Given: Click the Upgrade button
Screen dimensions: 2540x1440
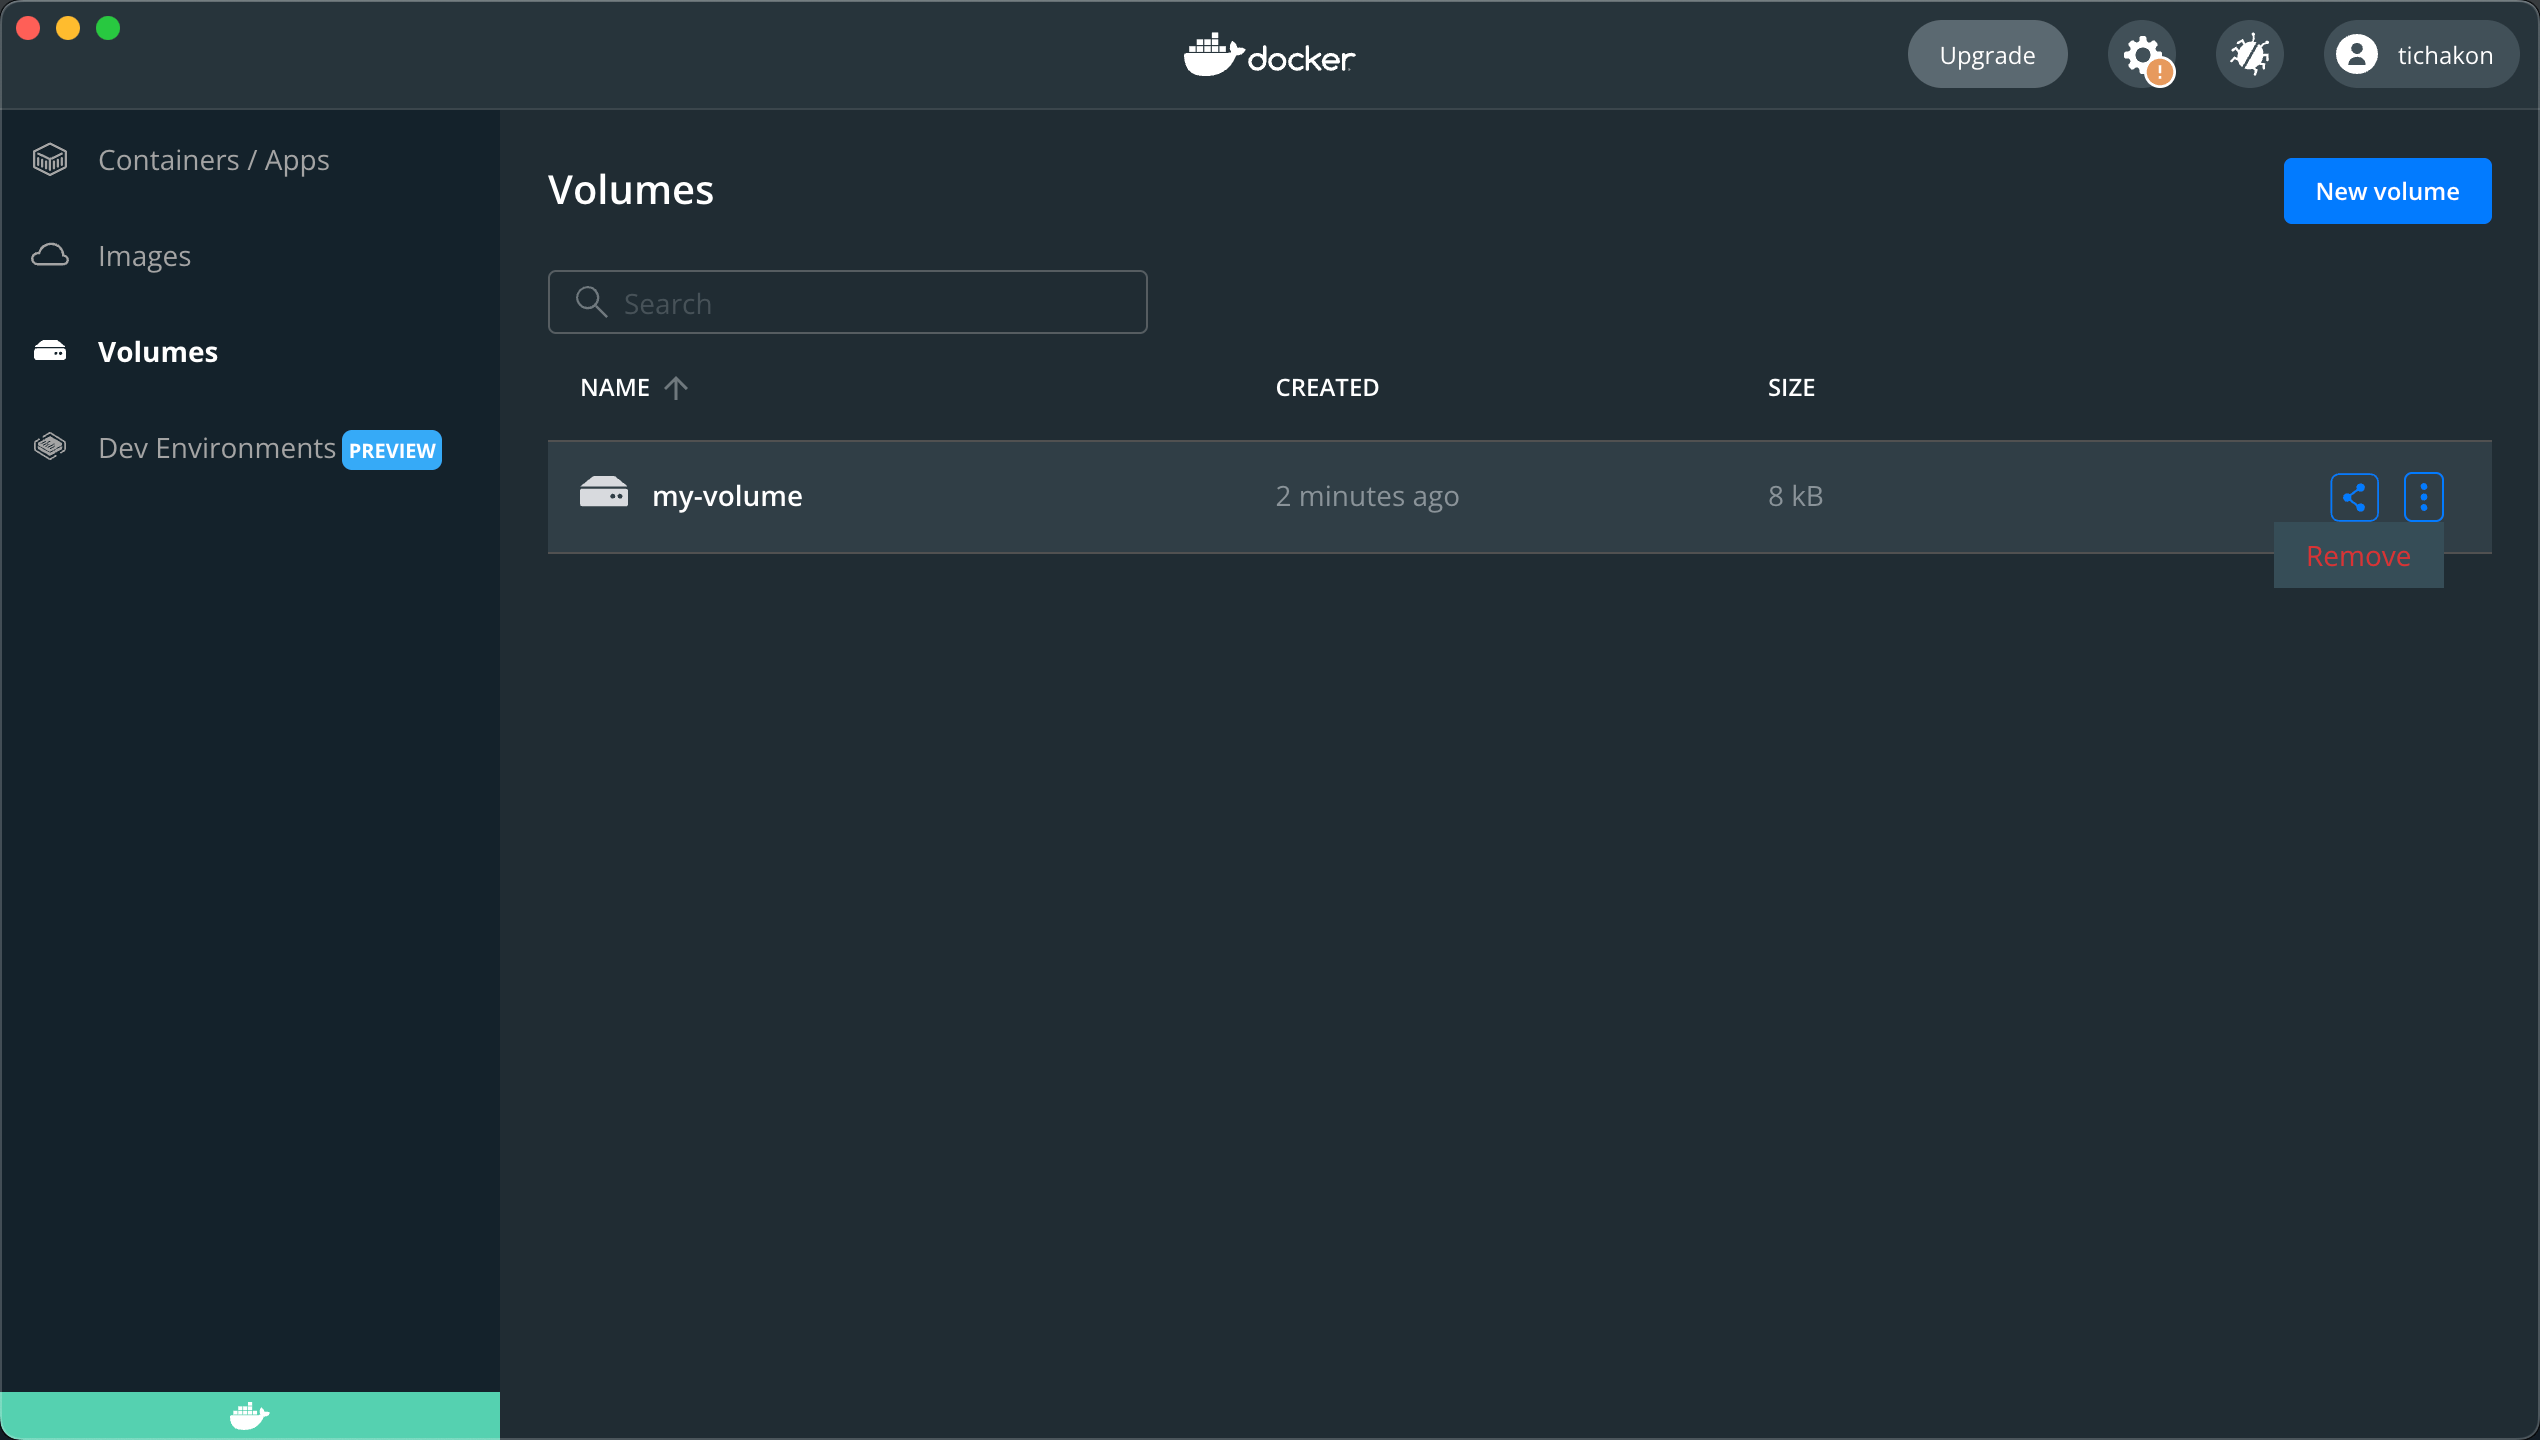Looking at the screenshot, I should click(1987, 54).
